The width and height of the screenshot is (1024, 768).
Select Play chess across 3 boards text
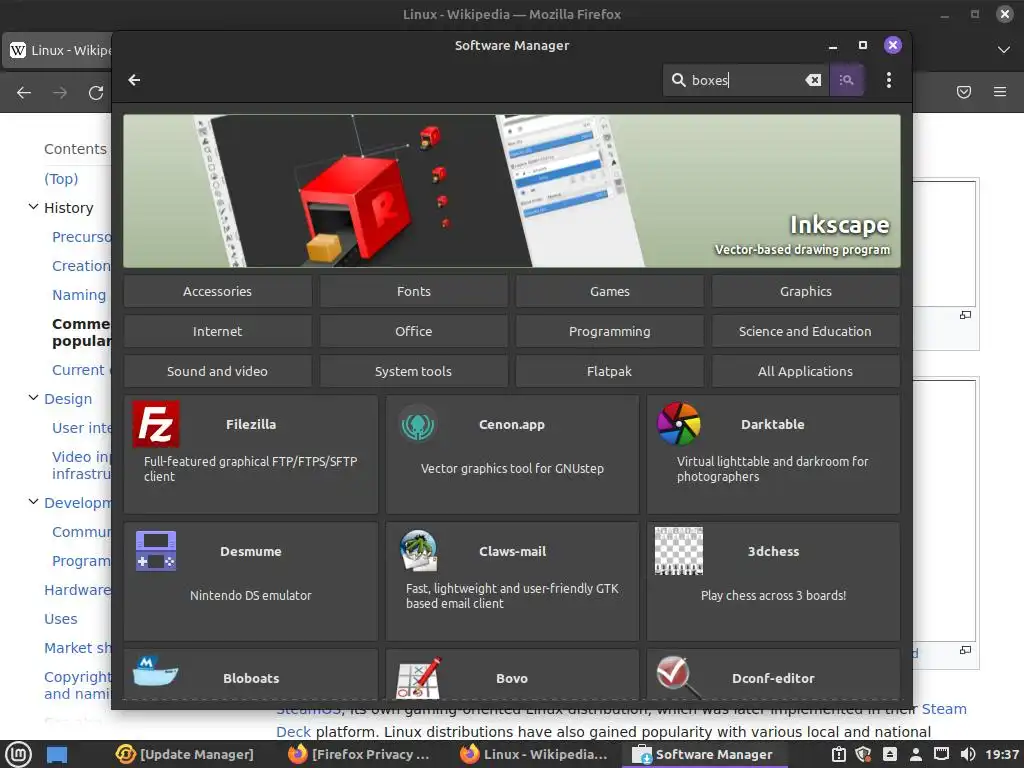773,596
